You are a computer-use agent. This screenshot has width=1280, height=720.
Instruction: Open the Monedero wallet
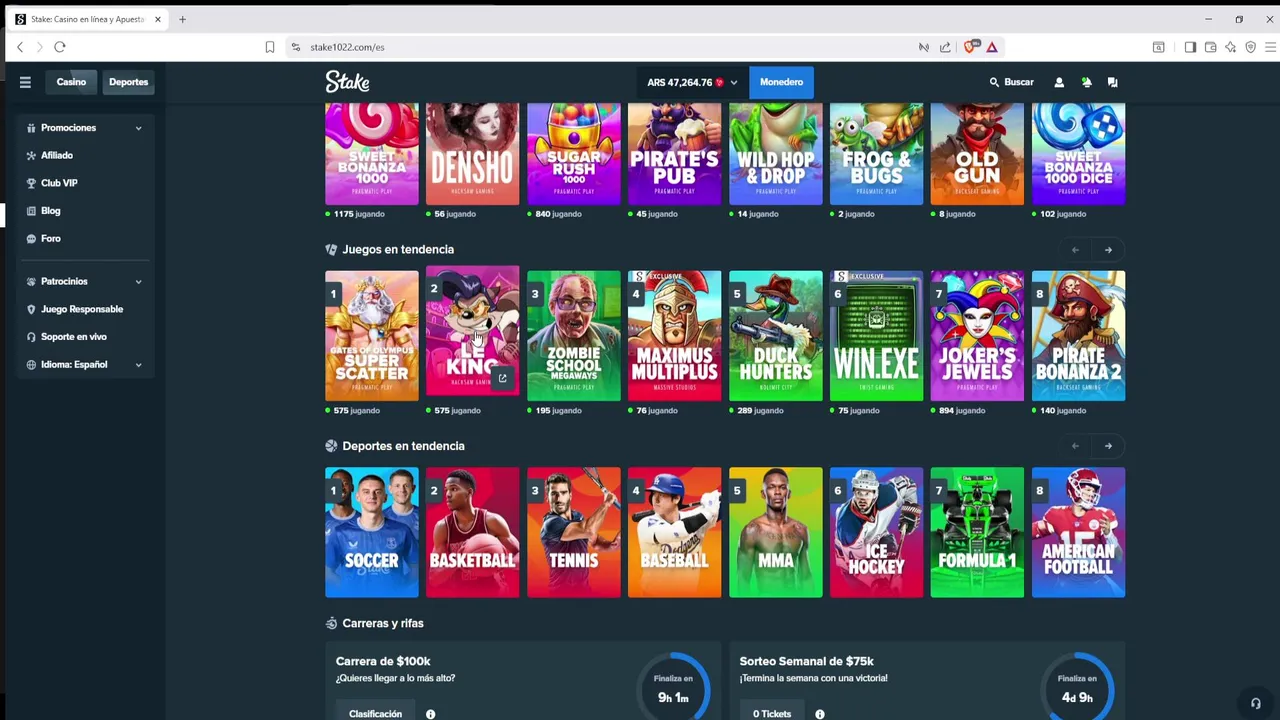[x=781, y=82]
